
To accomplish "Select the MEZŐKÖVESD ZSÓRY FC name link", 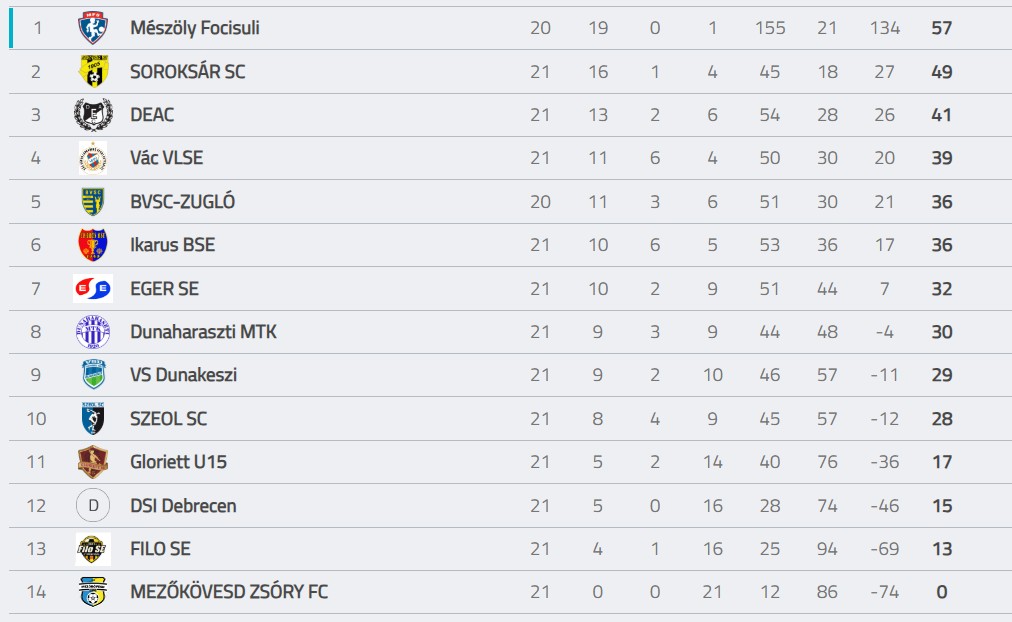I will click(229, 592).
